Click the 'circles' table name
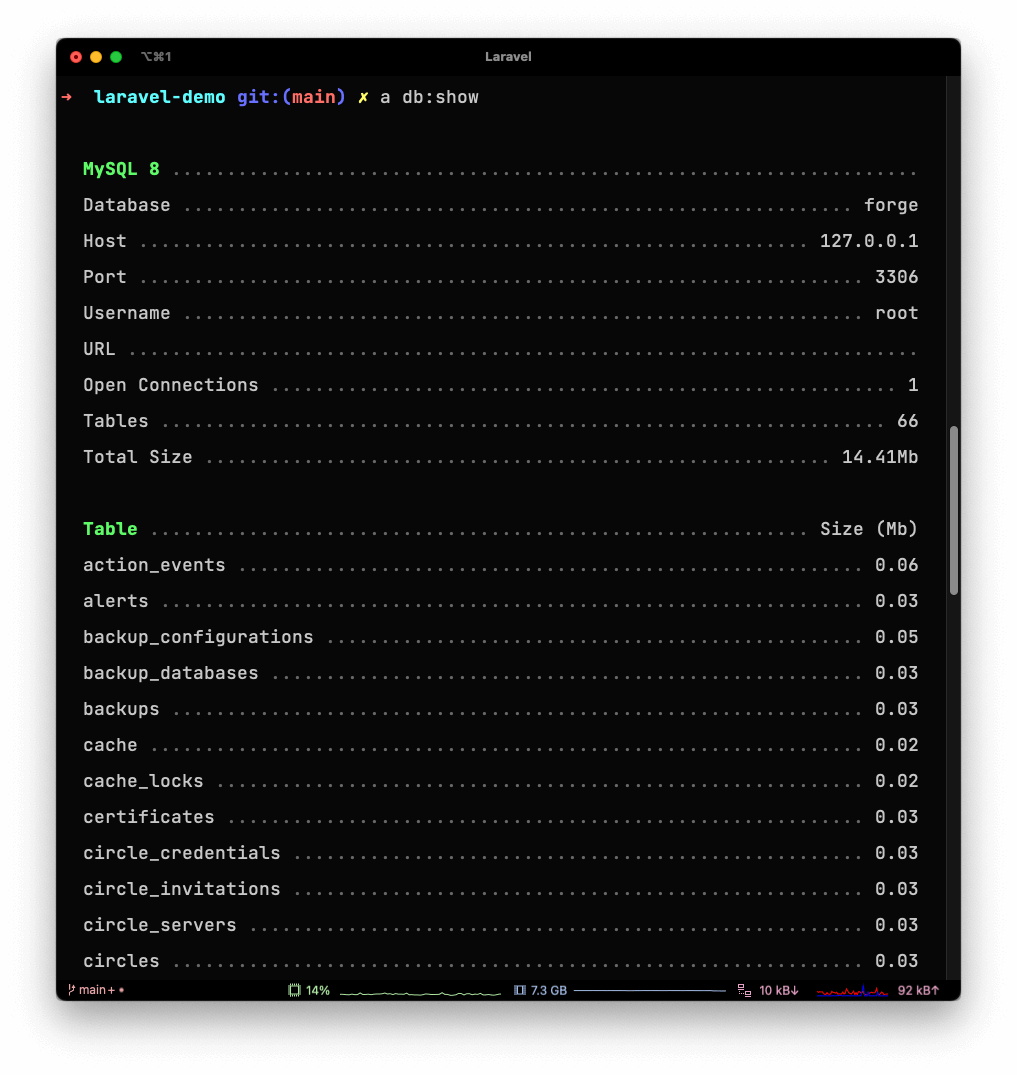Screen dimensions: 1017x1075 [121, 961]
